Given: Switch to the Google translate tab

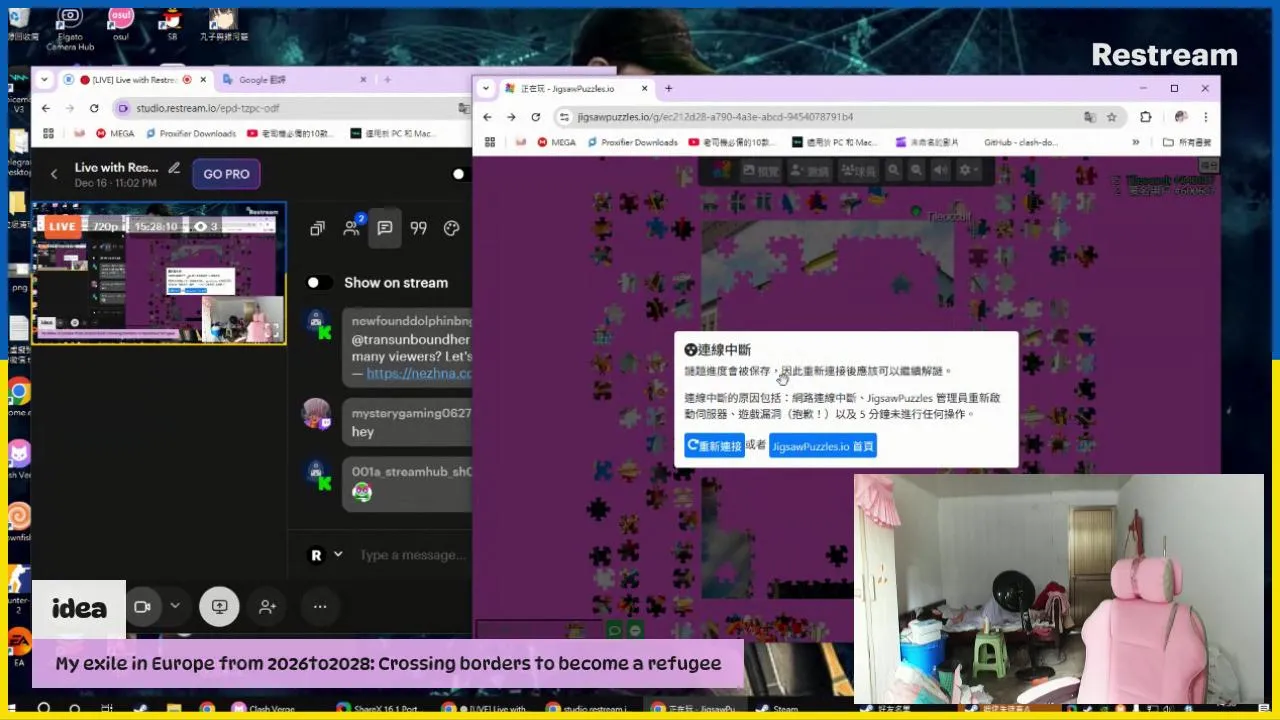Looking at the screenshot, I should [x=289, y=80].
